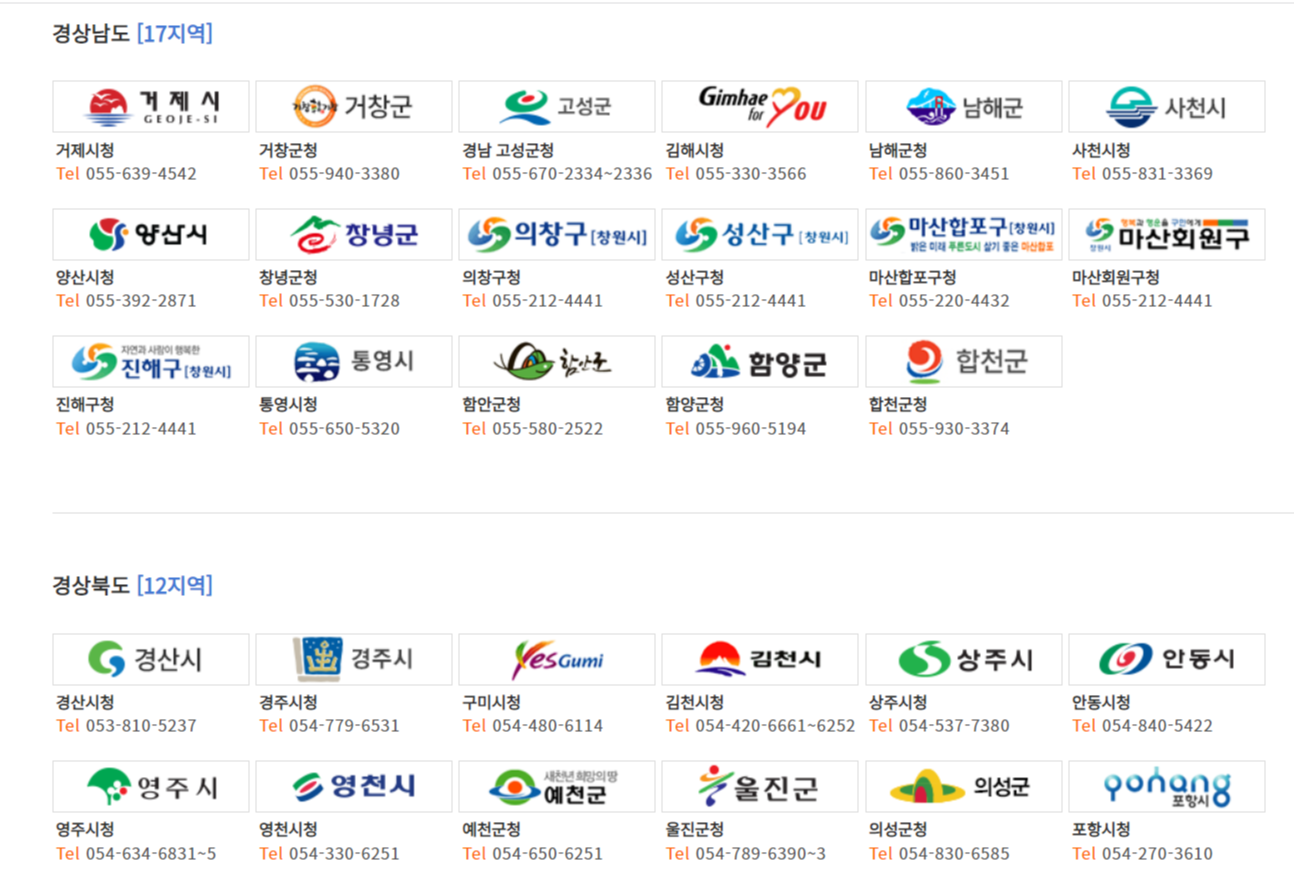Click the 경상남도 17지역 heading
This screenshot has width=1294, height=893.
[x=132, y=33]
